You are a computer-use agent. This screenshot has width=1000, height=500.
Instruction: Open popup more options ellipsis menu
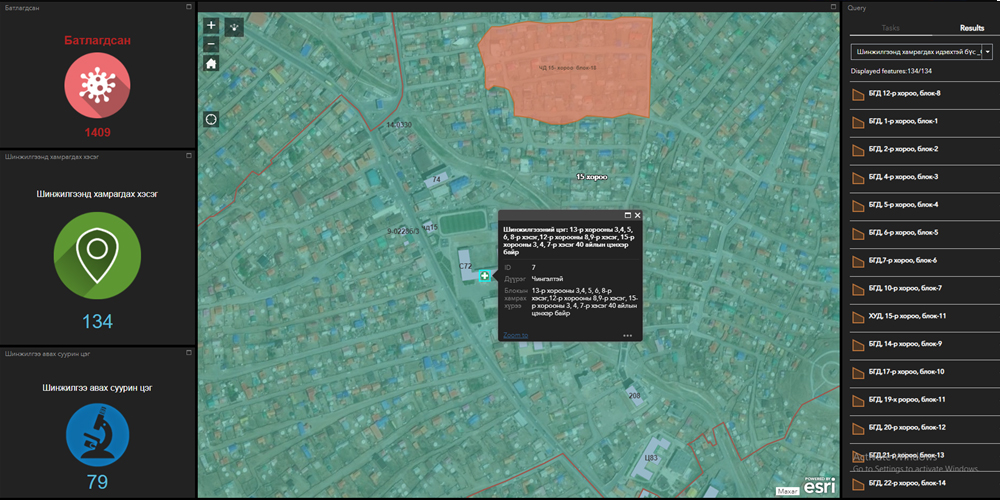(628, 336)
